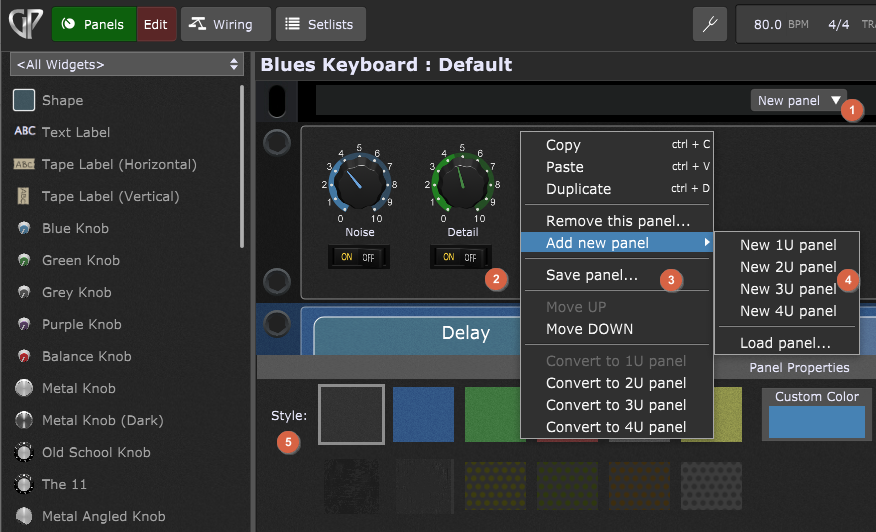Select the Text Label ABC icon
This screenshot has width=876, height=532.
(24, 132)
